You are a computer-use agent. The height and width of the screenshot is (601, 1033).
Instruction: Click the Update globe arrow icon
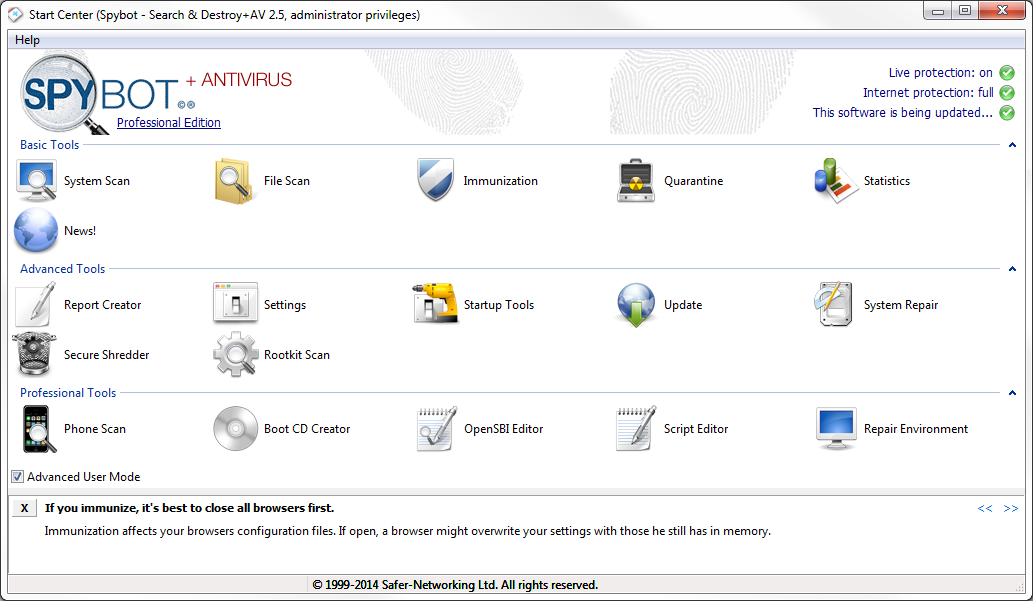(x=636, y=304)
